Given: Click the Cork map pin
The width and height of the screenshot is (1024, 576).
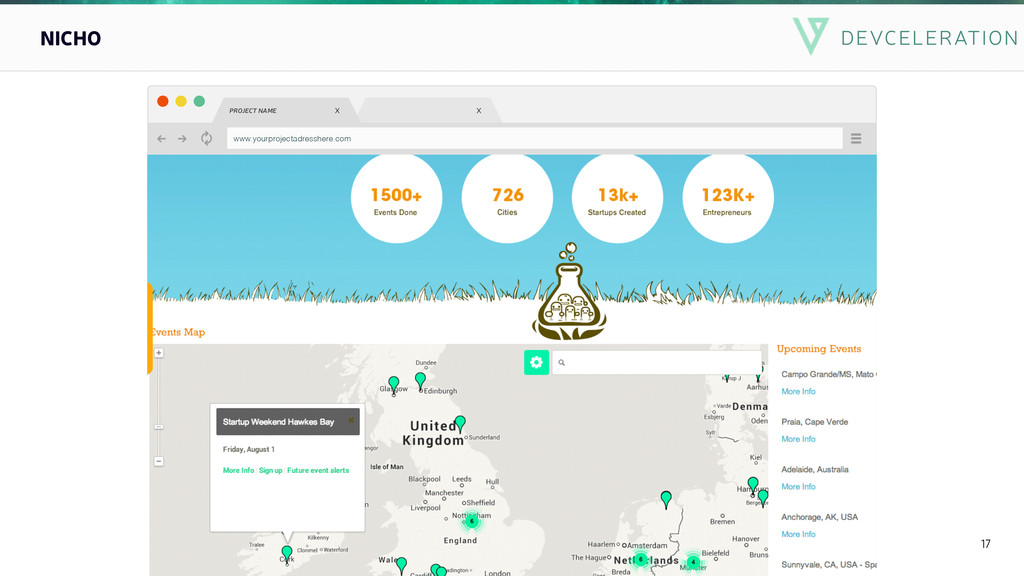Looking at the screenshot, I should (x=287, y=554).
